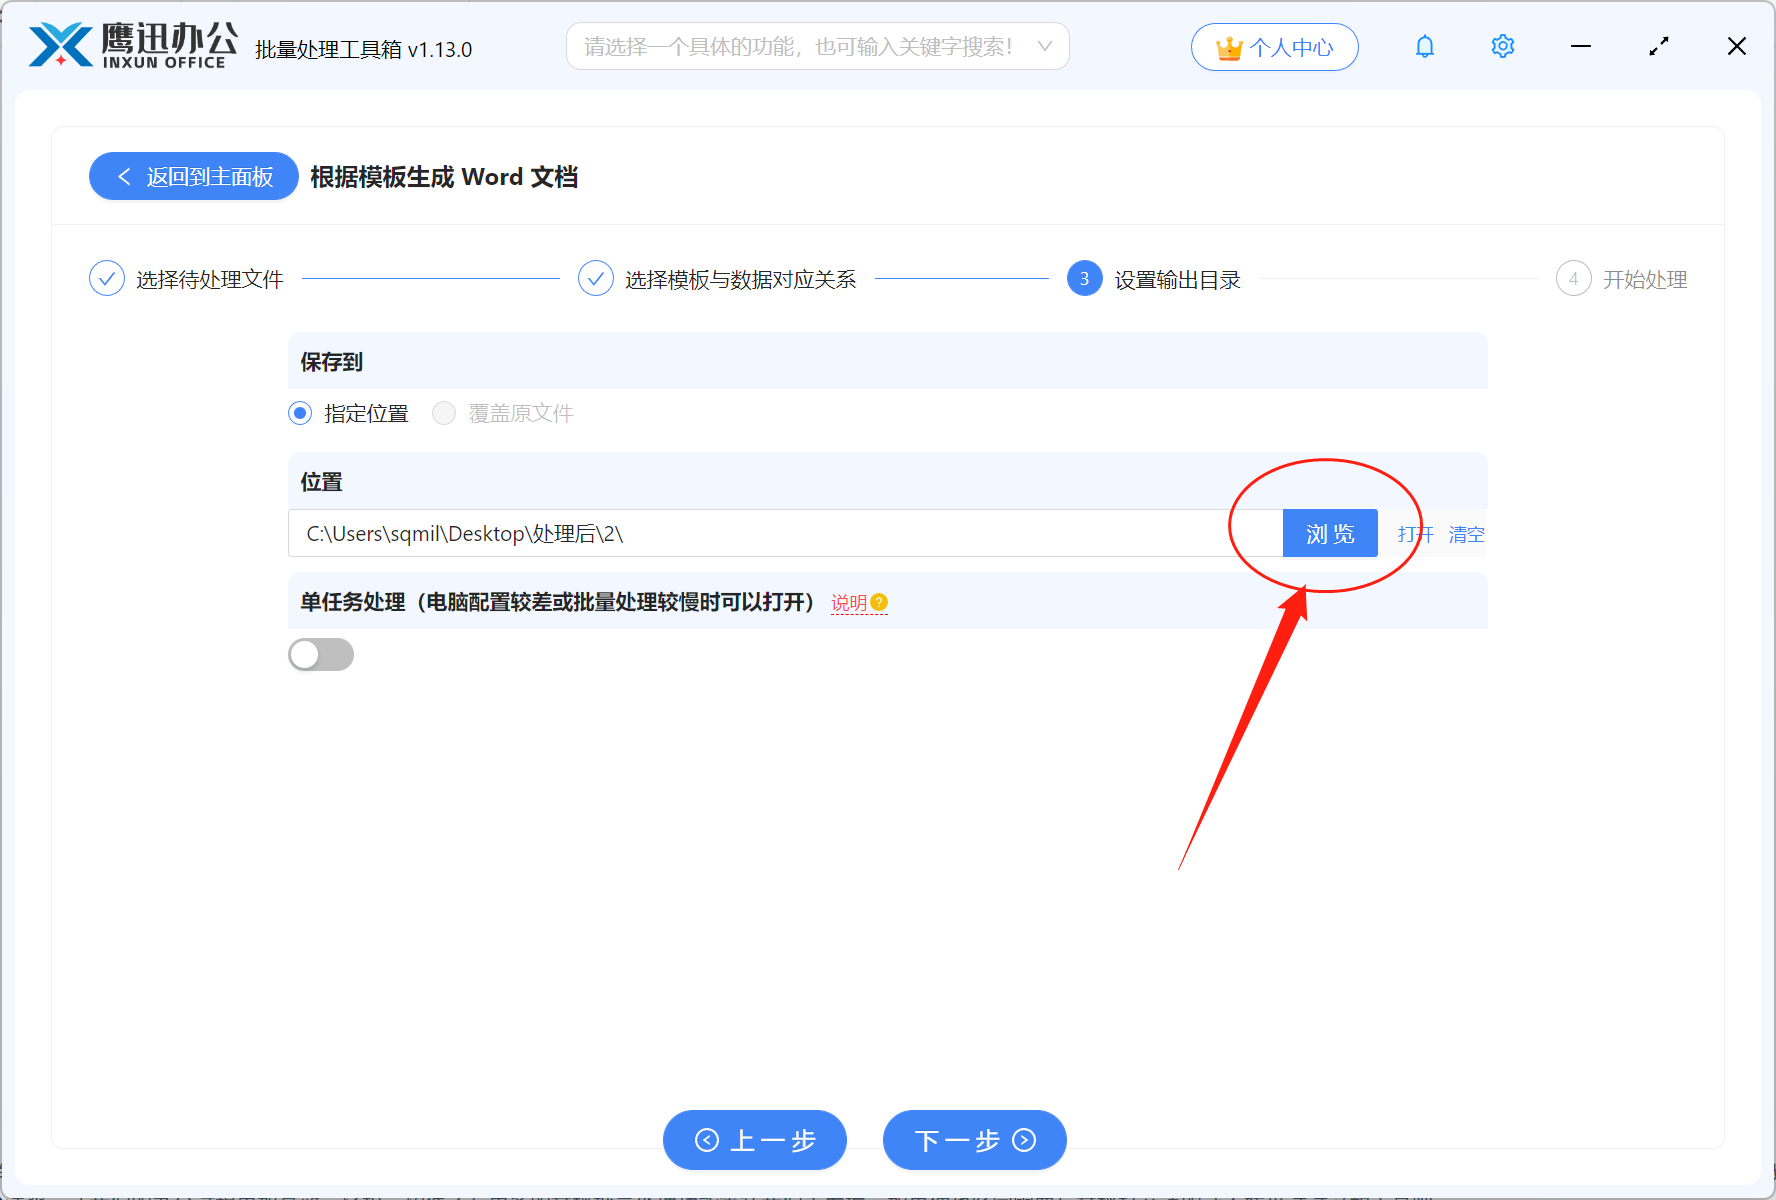This screenshot has height=1200, width=1776.
Task: Click the 上一步 button
Action: tap(754, 1140)
